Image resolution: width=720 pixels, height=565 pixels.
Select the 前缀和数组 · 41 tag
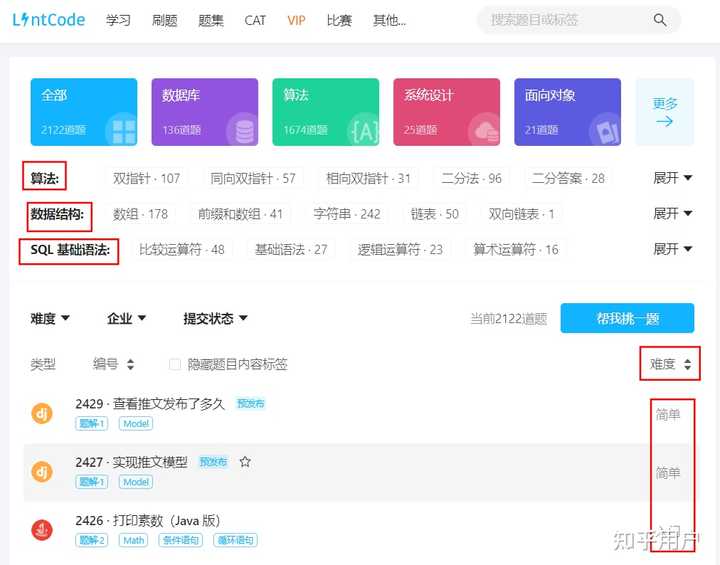click(240, 214)
